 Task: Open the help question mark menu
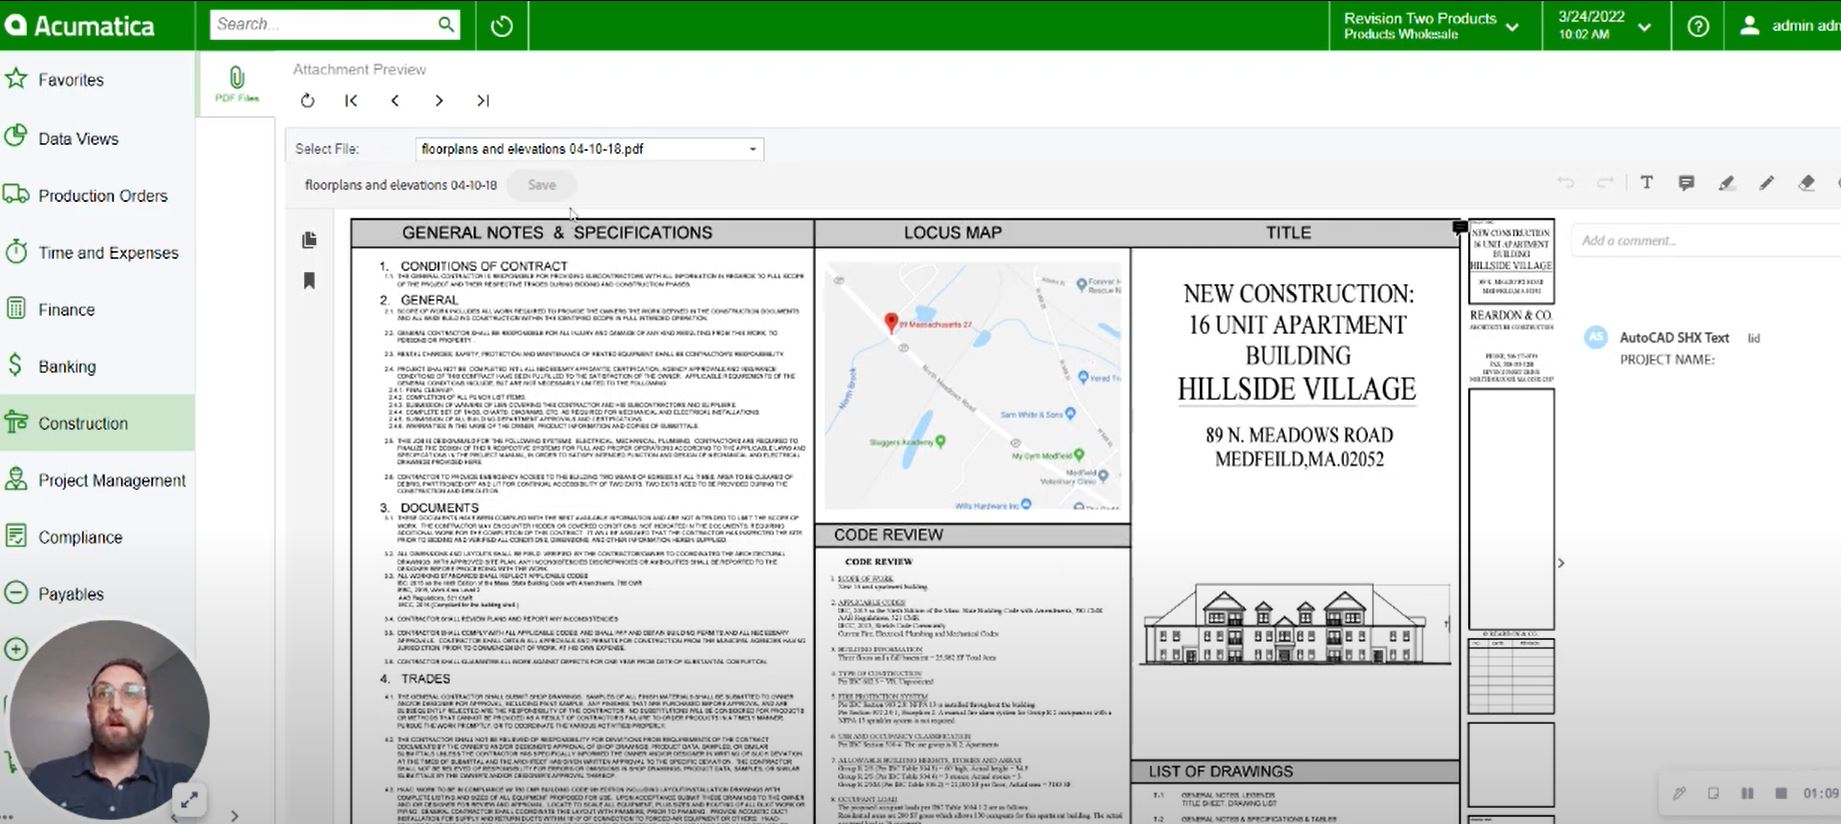(1698, 26)
